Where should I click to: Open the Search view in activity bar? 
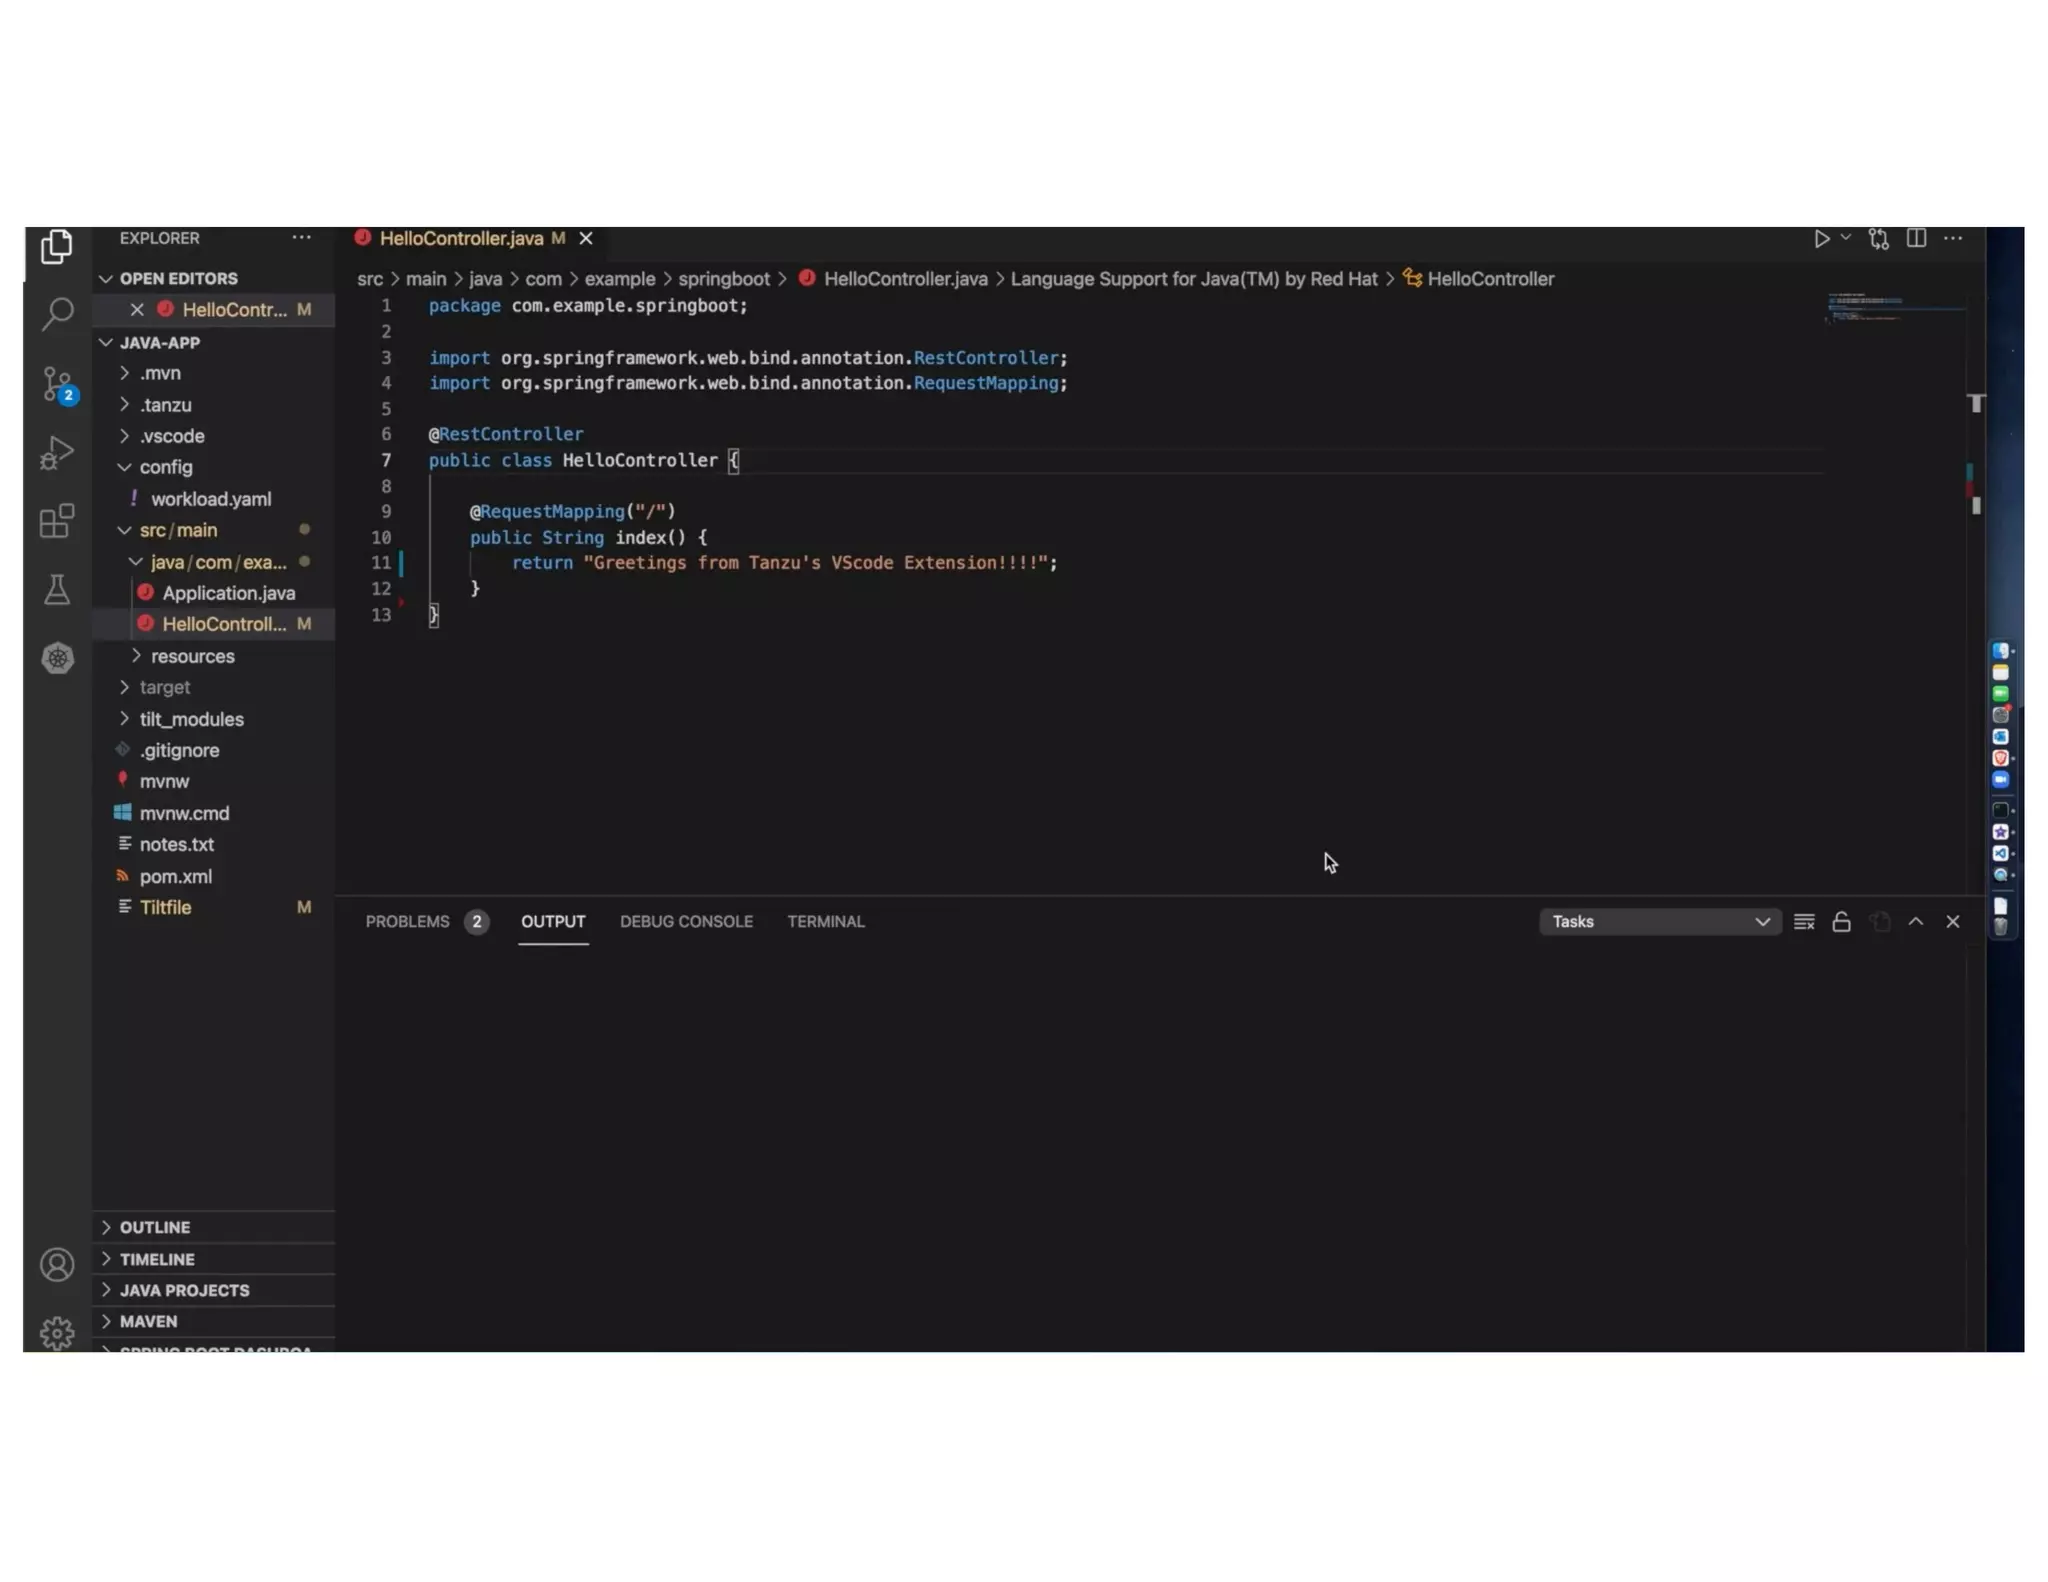(57, 314)
